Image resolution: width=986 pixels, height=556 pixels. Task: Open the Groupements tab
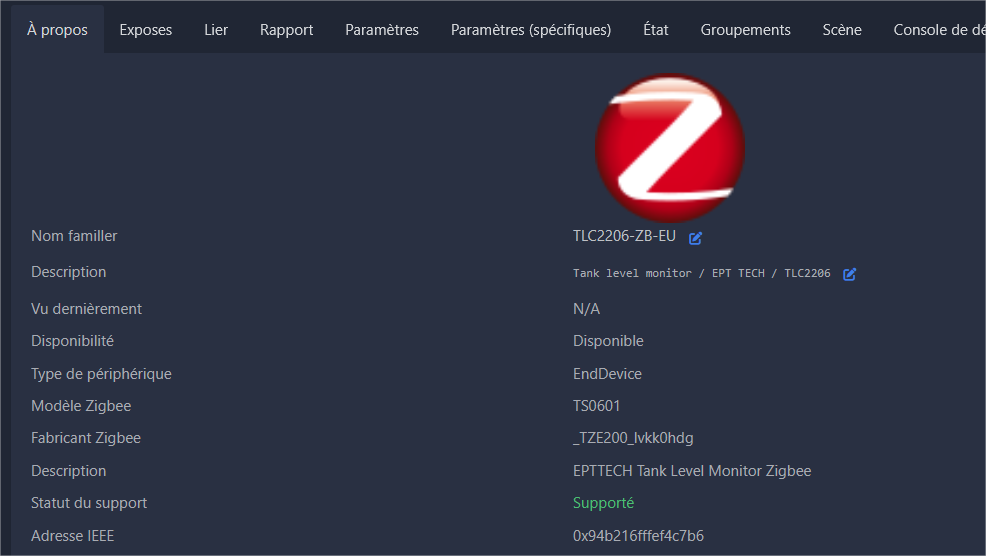click(745, 30)
